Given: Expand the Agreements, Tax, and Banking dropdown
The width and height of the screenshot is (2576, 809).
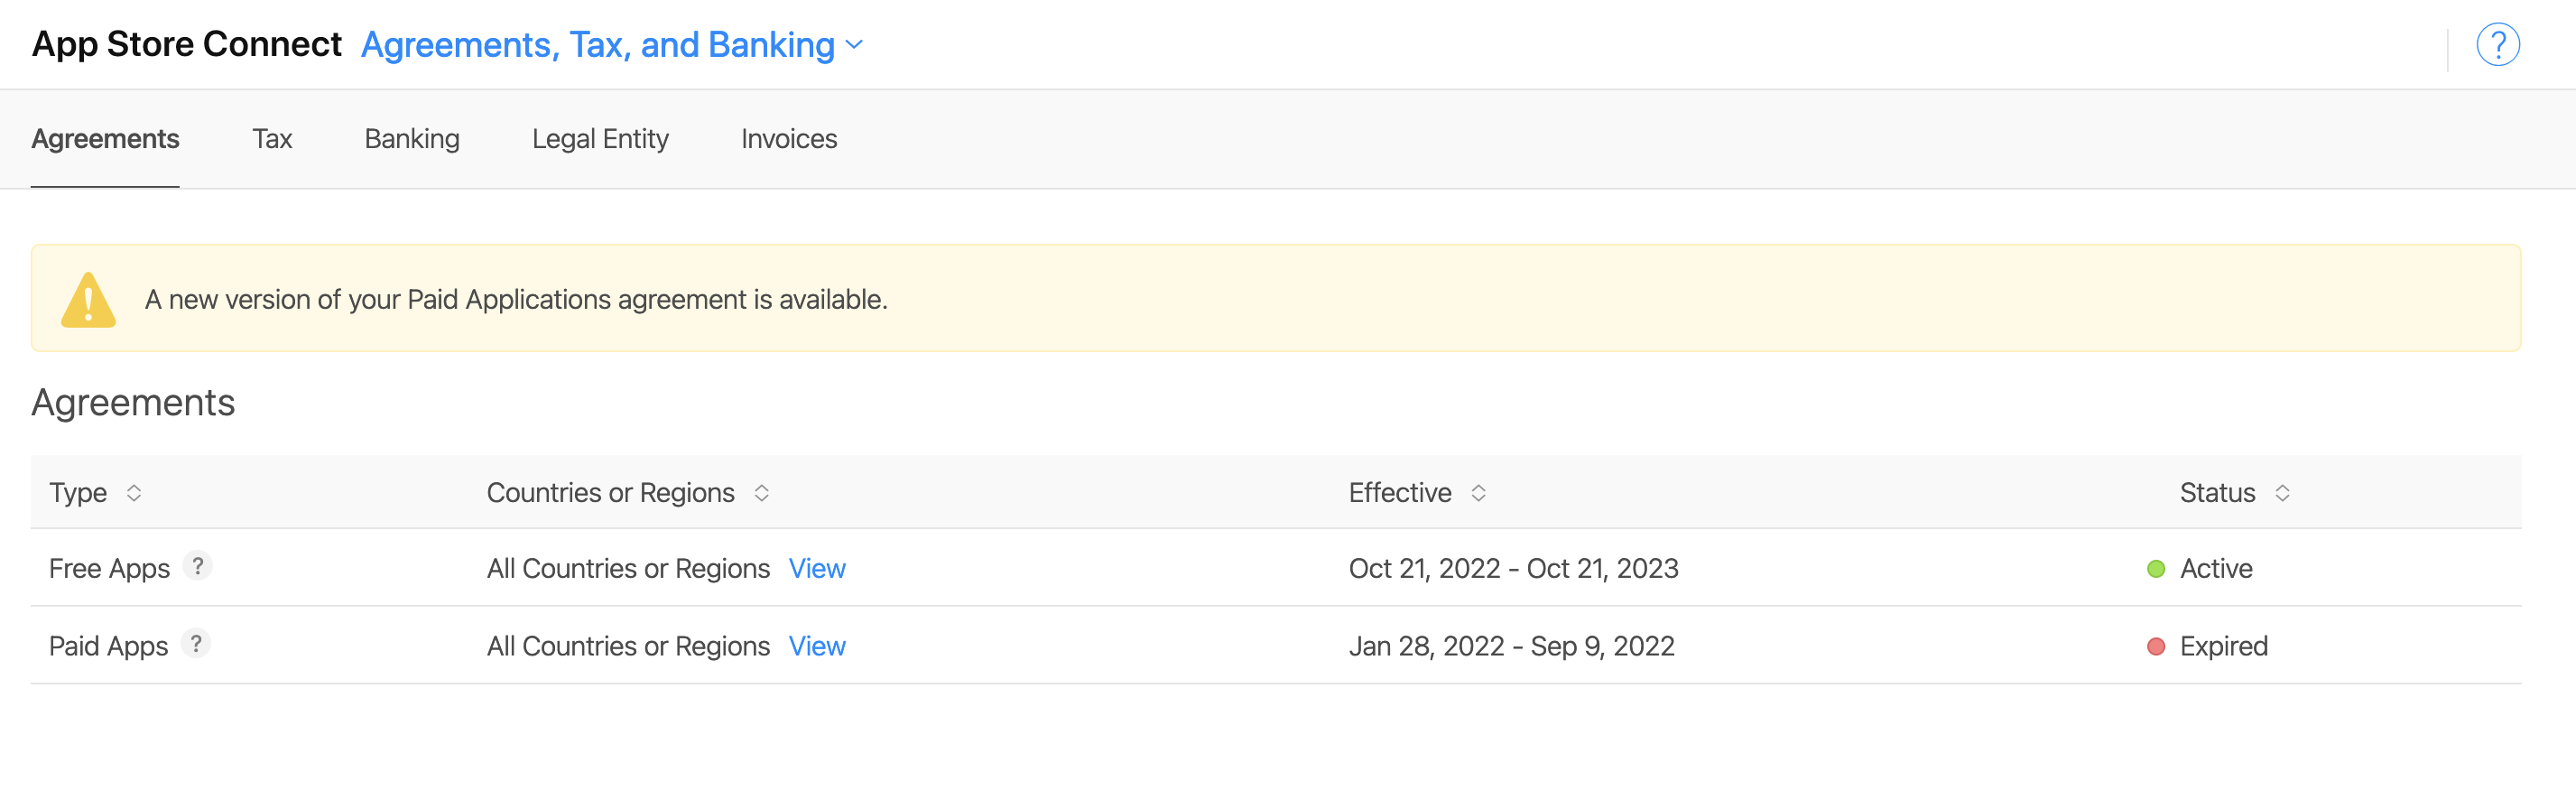Looking at the screenshot, I should click(612, 45).
